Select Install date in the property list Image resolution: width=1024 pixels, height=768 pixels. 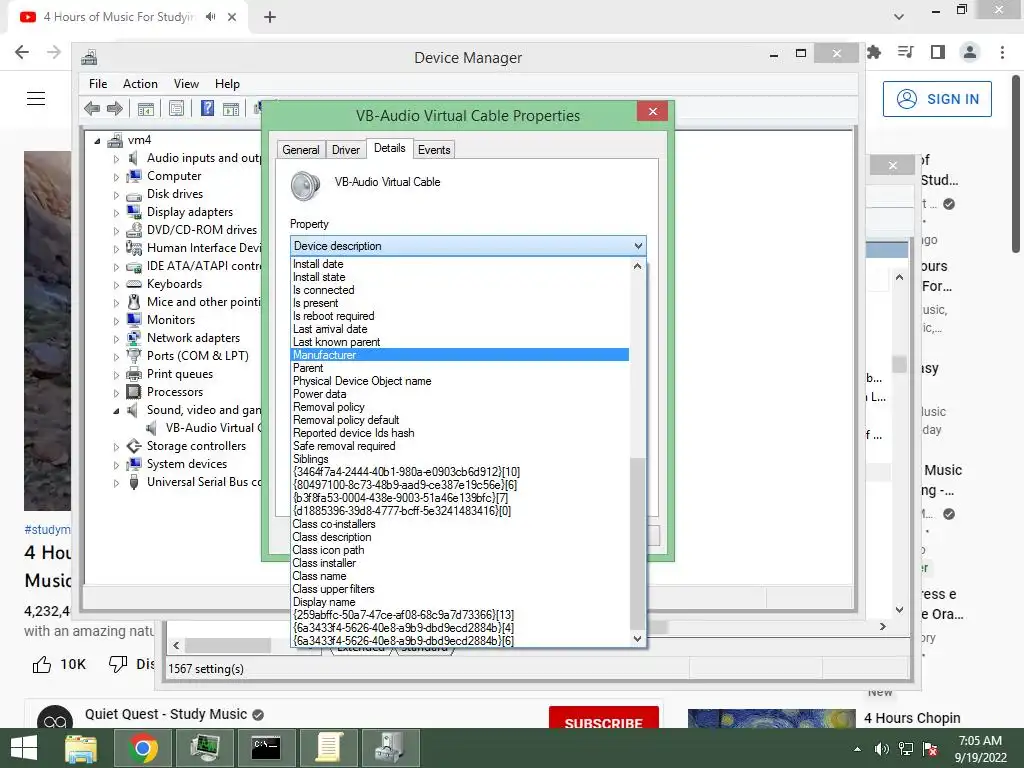[460, 264]
